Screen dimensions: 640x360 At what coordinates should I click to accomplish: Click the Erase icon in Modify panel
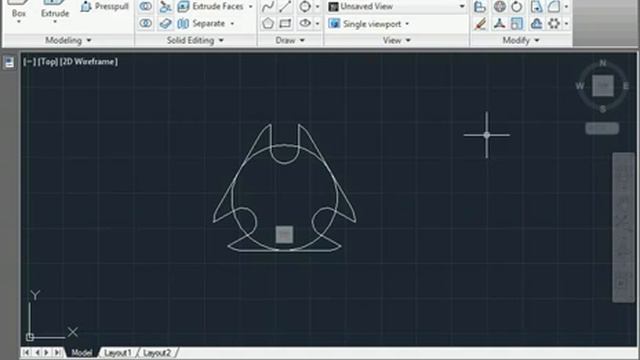pos(480,24)
